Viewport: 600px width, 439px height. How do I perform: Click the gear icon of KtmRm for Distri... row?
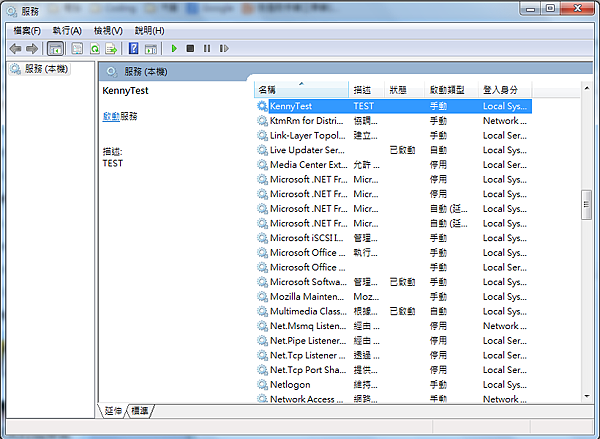262,121
